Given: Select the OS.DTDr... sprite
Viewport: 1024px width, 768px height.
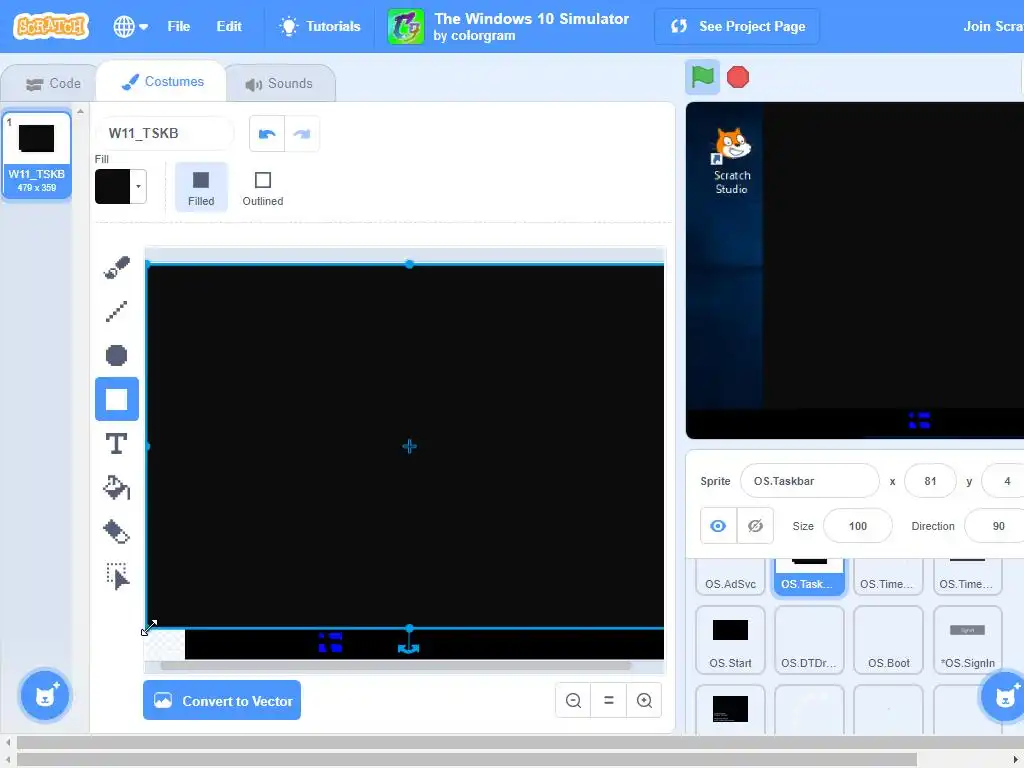Looking at the screenshot, I should (x=809, y=640).
